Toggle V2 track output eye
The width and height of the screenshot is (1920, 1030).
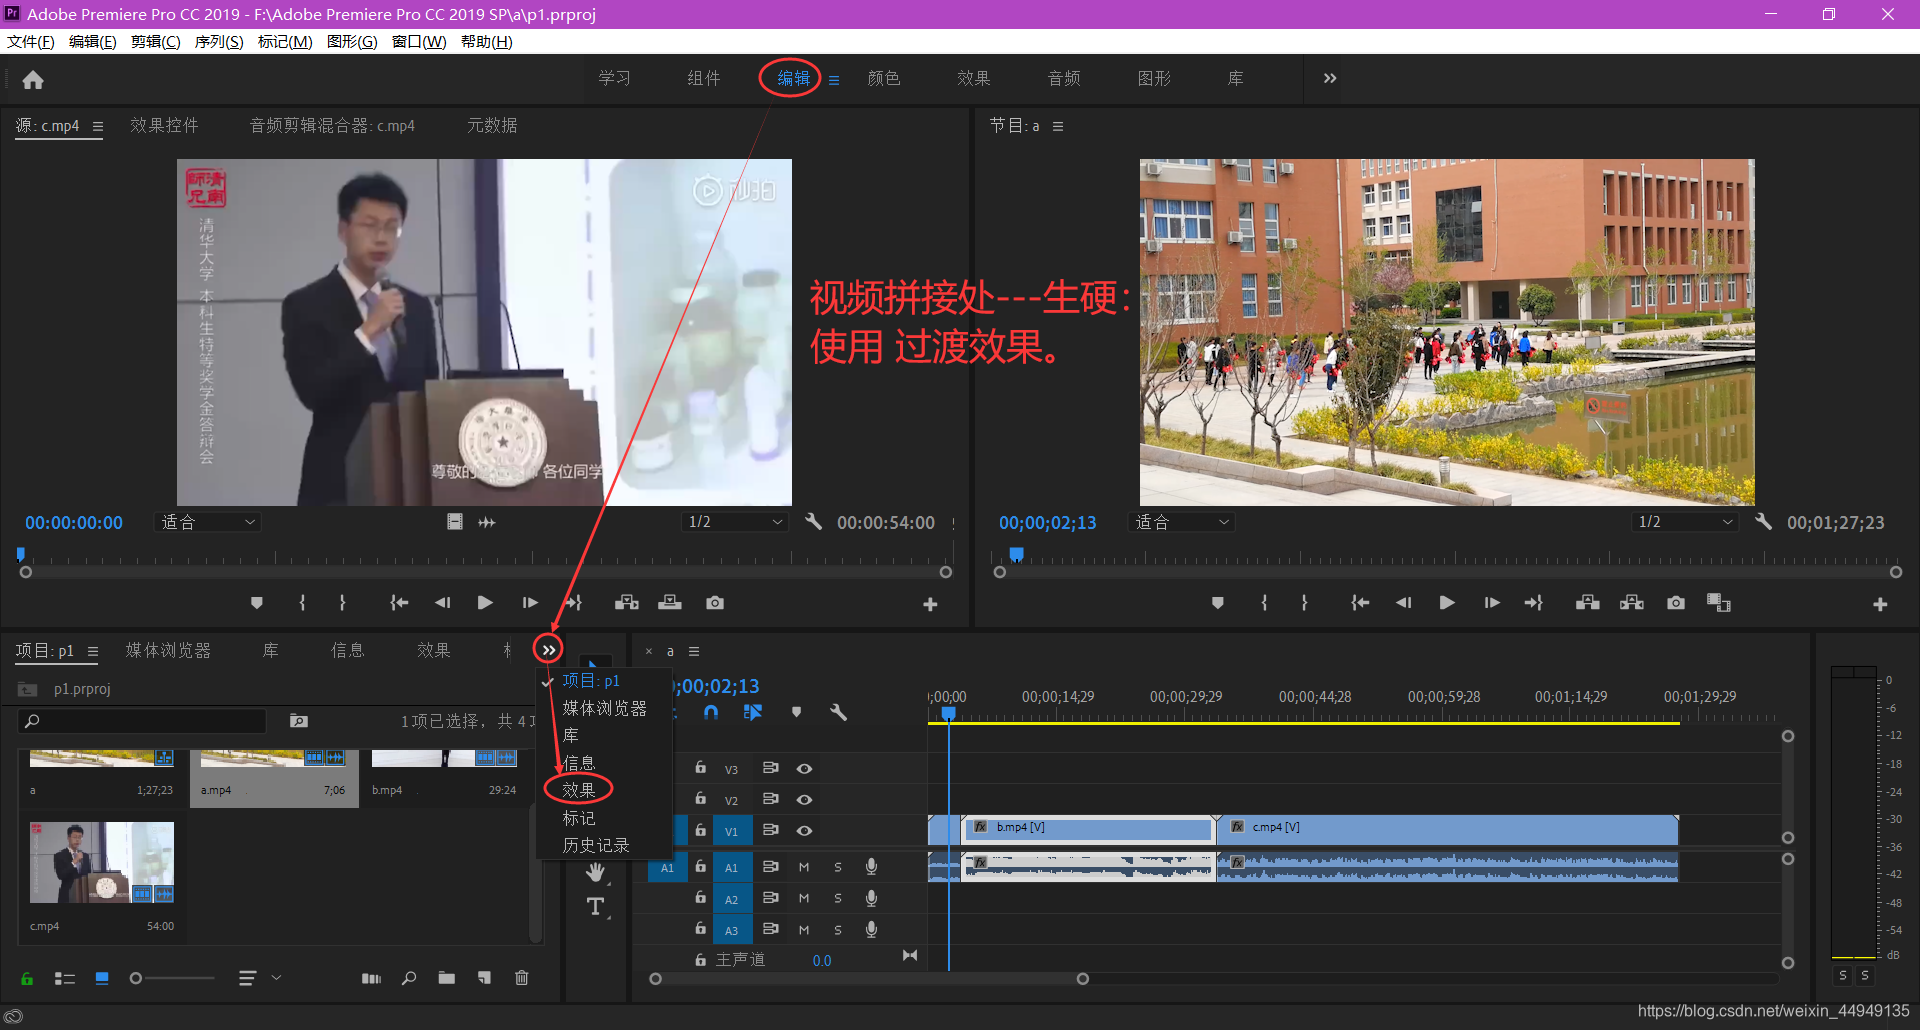click(804, 800)
